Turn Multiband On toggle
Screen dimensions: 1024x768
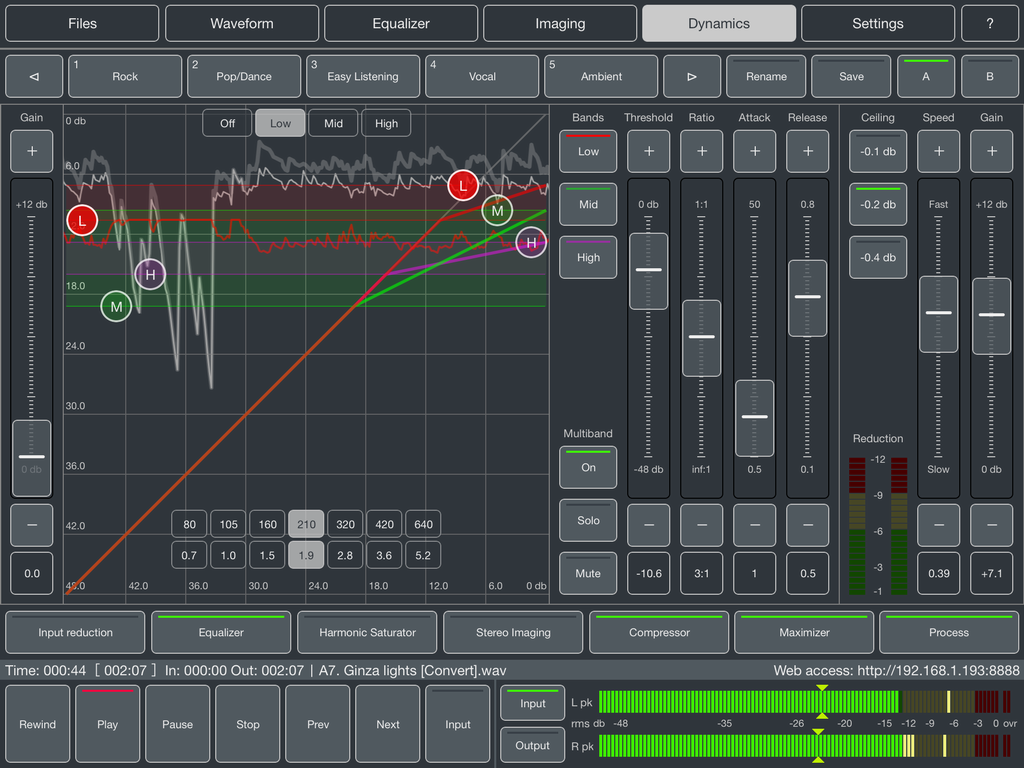[x=588, y=467]
